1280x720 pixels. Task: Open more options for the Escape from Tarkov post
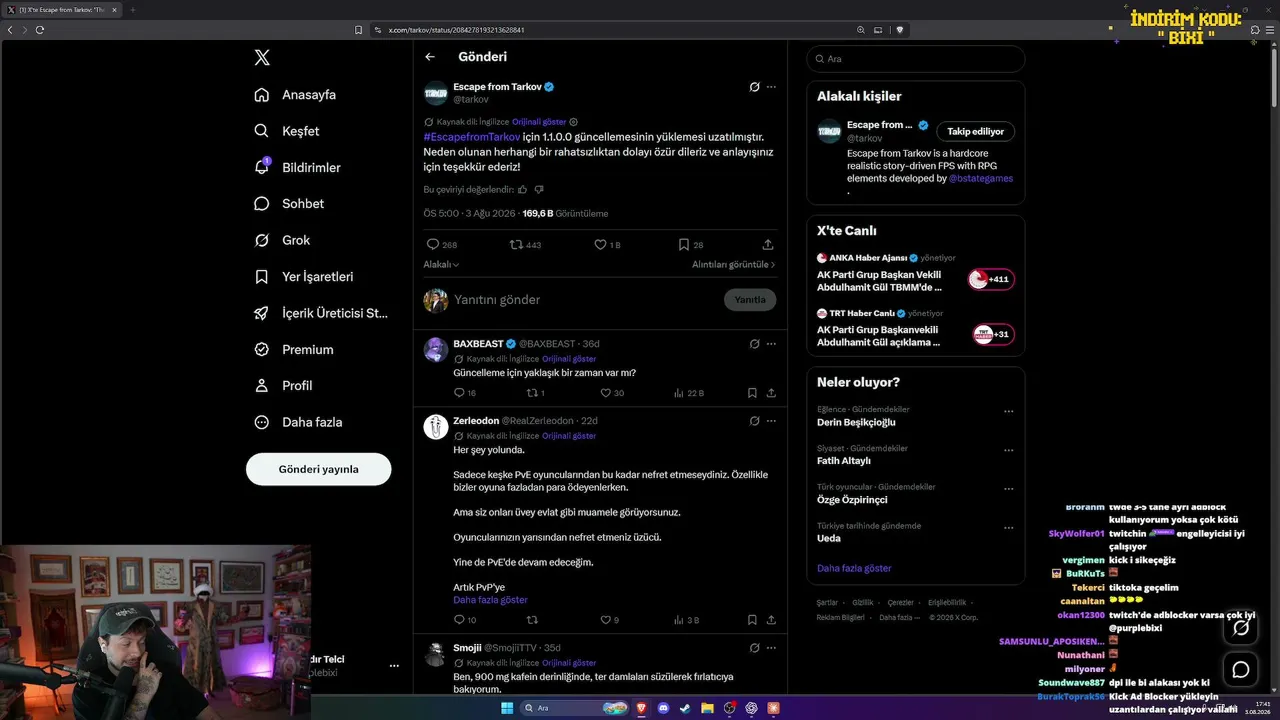click(771, 87)
